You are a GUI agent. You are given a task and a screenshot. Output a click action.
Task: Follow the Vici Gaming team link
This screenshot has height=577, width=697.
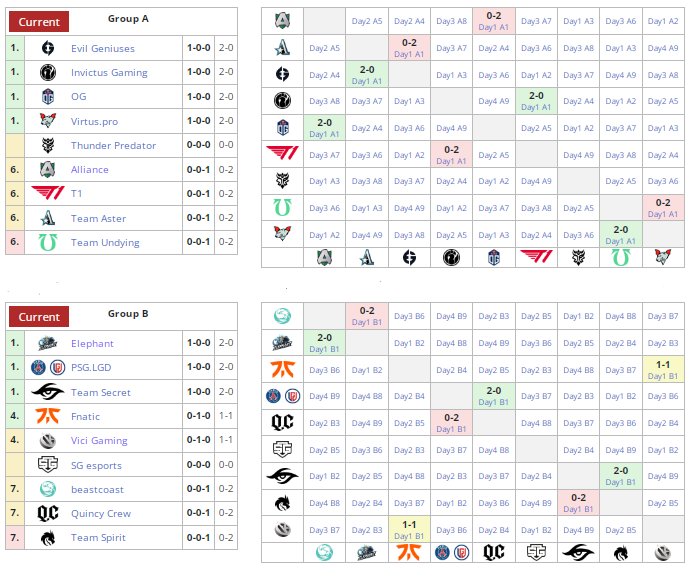tap(99, 440)
